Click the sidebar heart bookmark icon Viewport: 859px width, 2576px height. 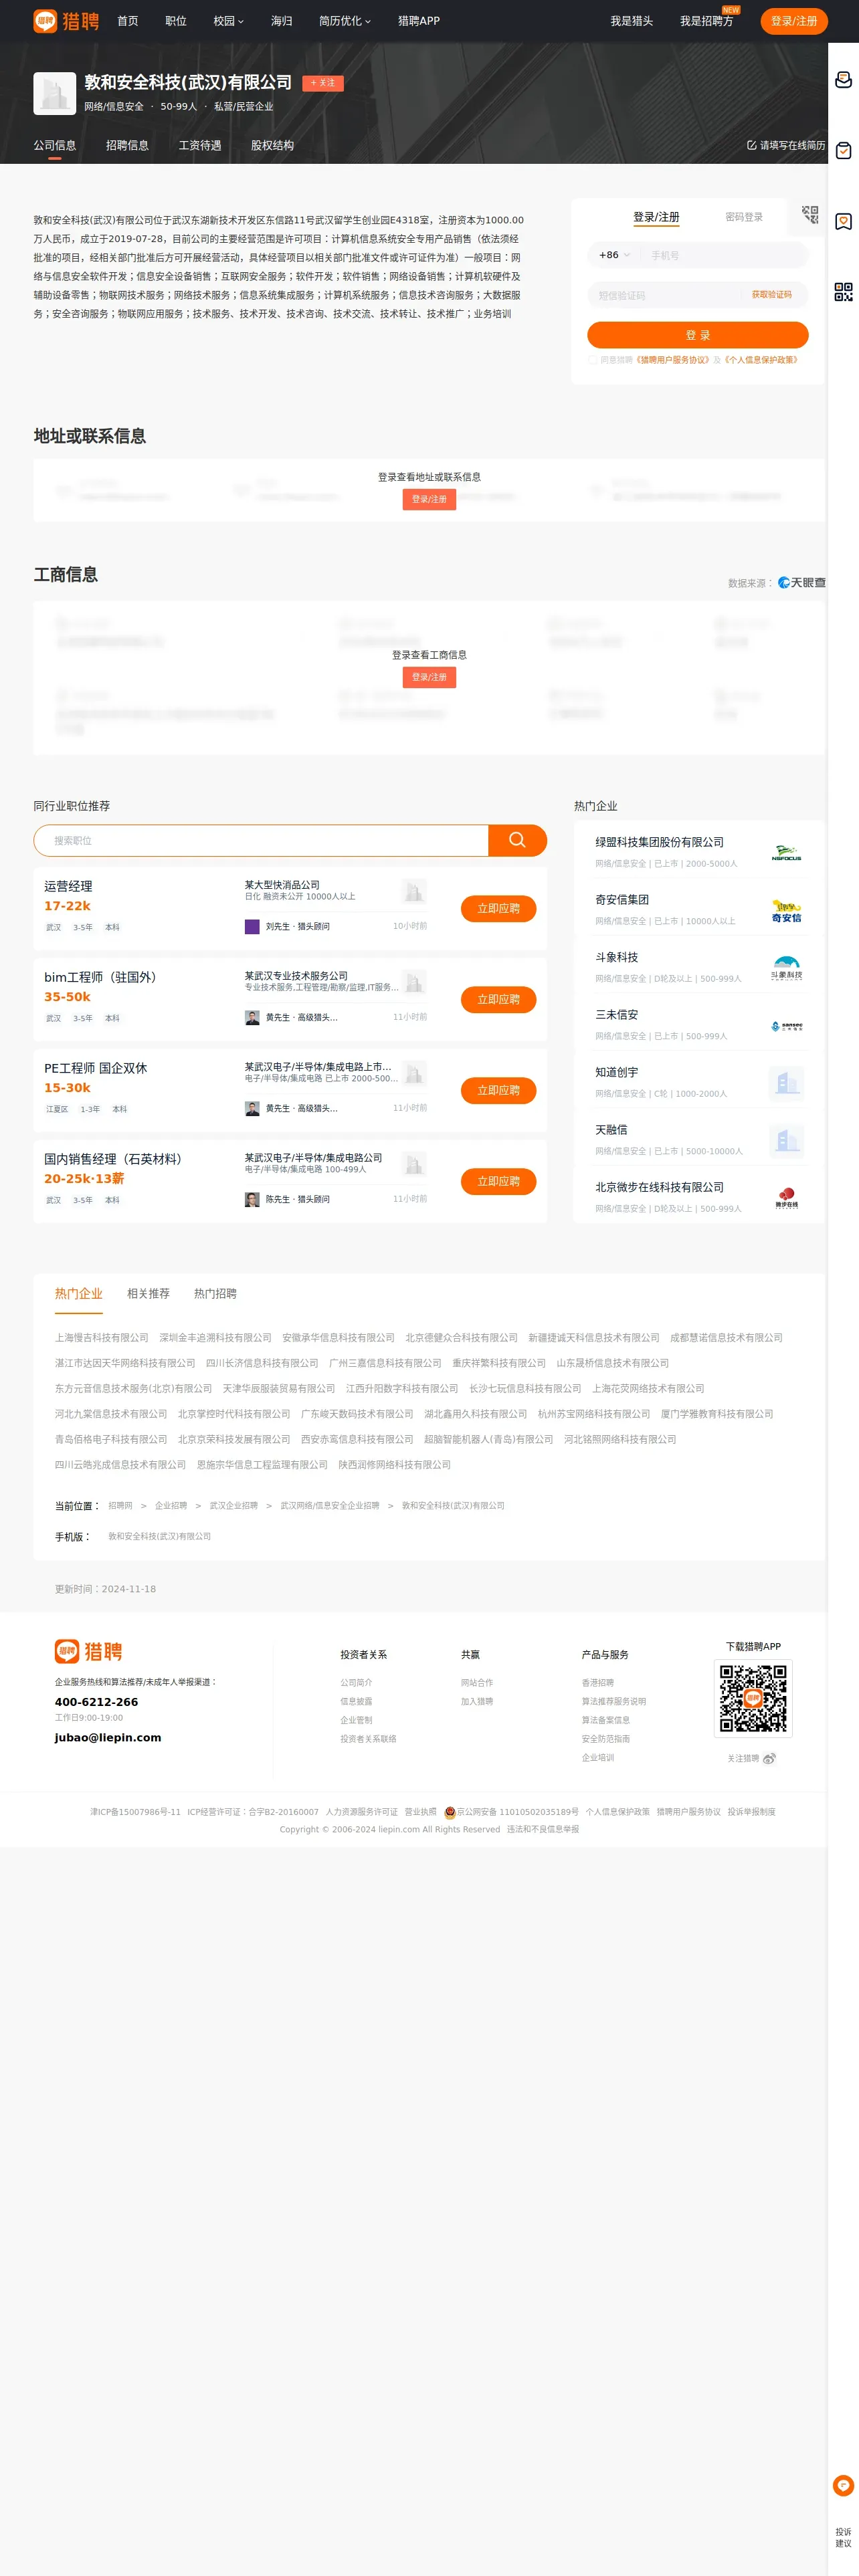(x=843, y=221)
